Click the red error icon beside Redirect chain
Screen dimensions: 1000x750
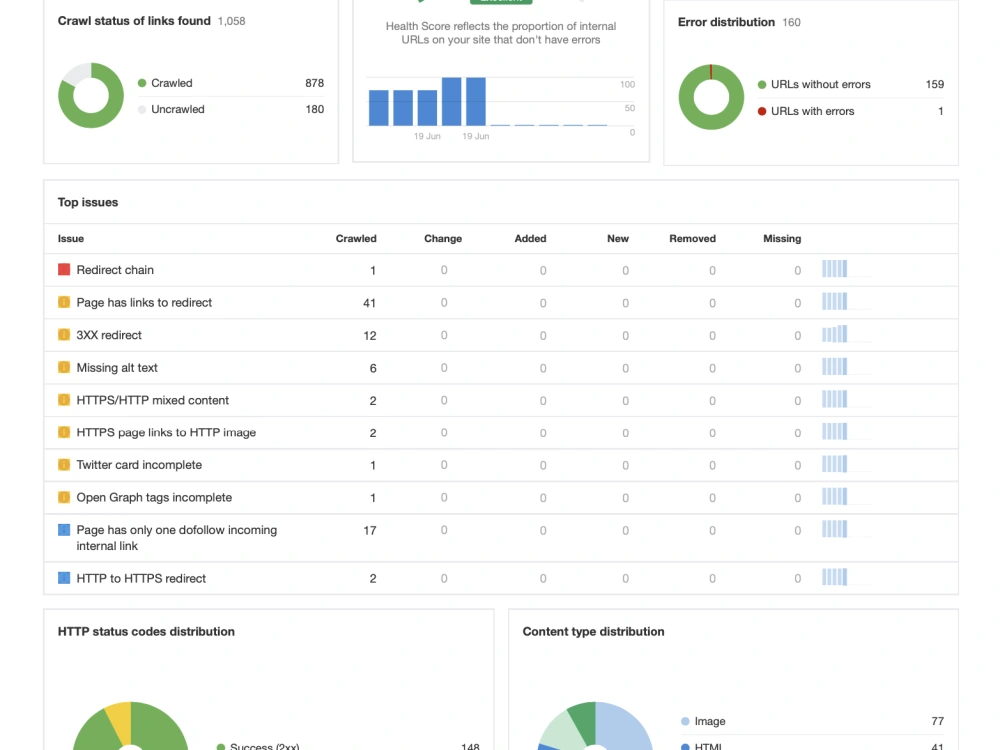coord(64,269)
